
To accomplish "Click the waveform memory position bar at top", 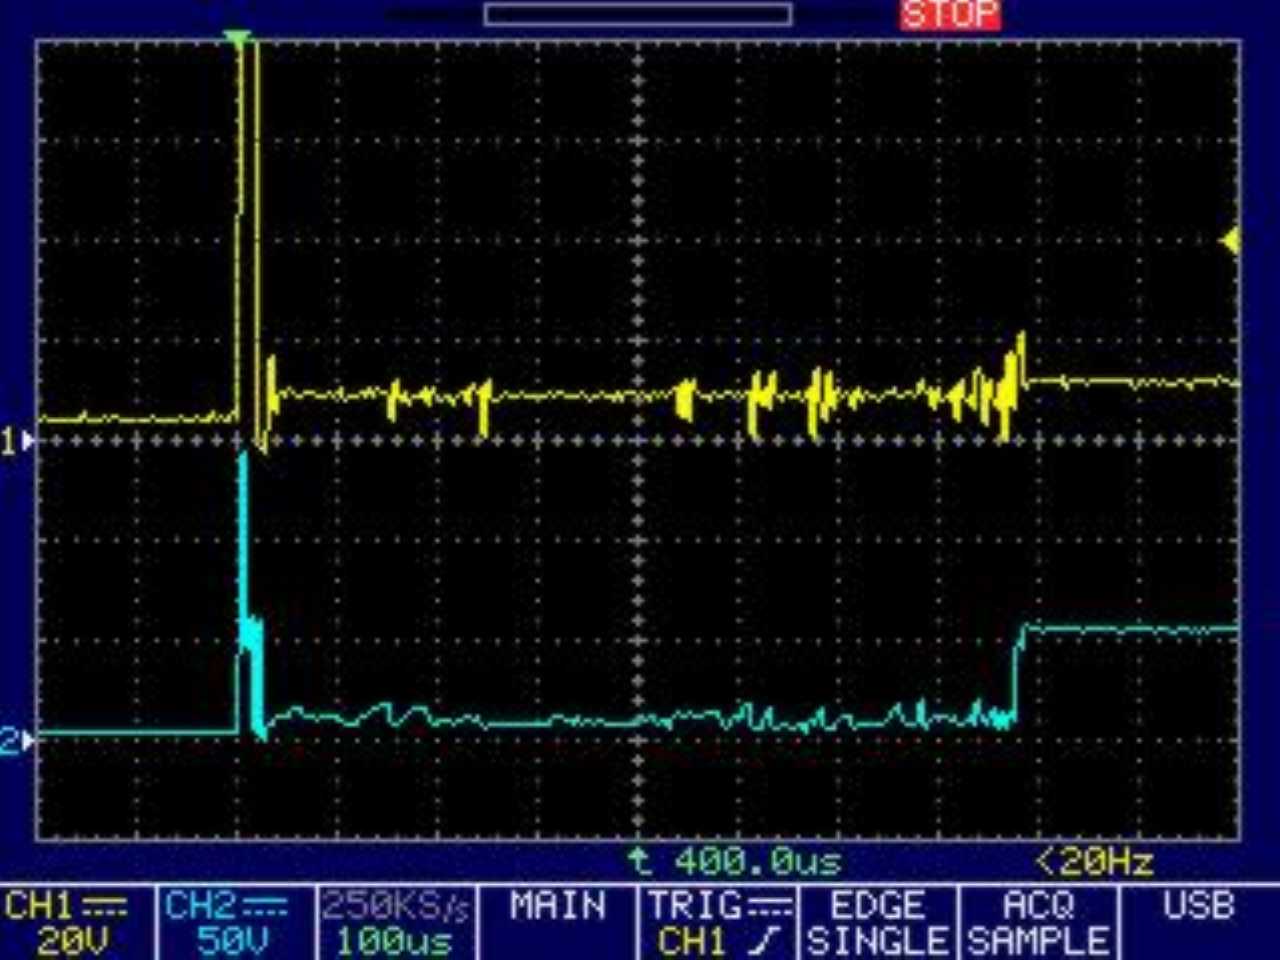I will (x=638, y=14).
